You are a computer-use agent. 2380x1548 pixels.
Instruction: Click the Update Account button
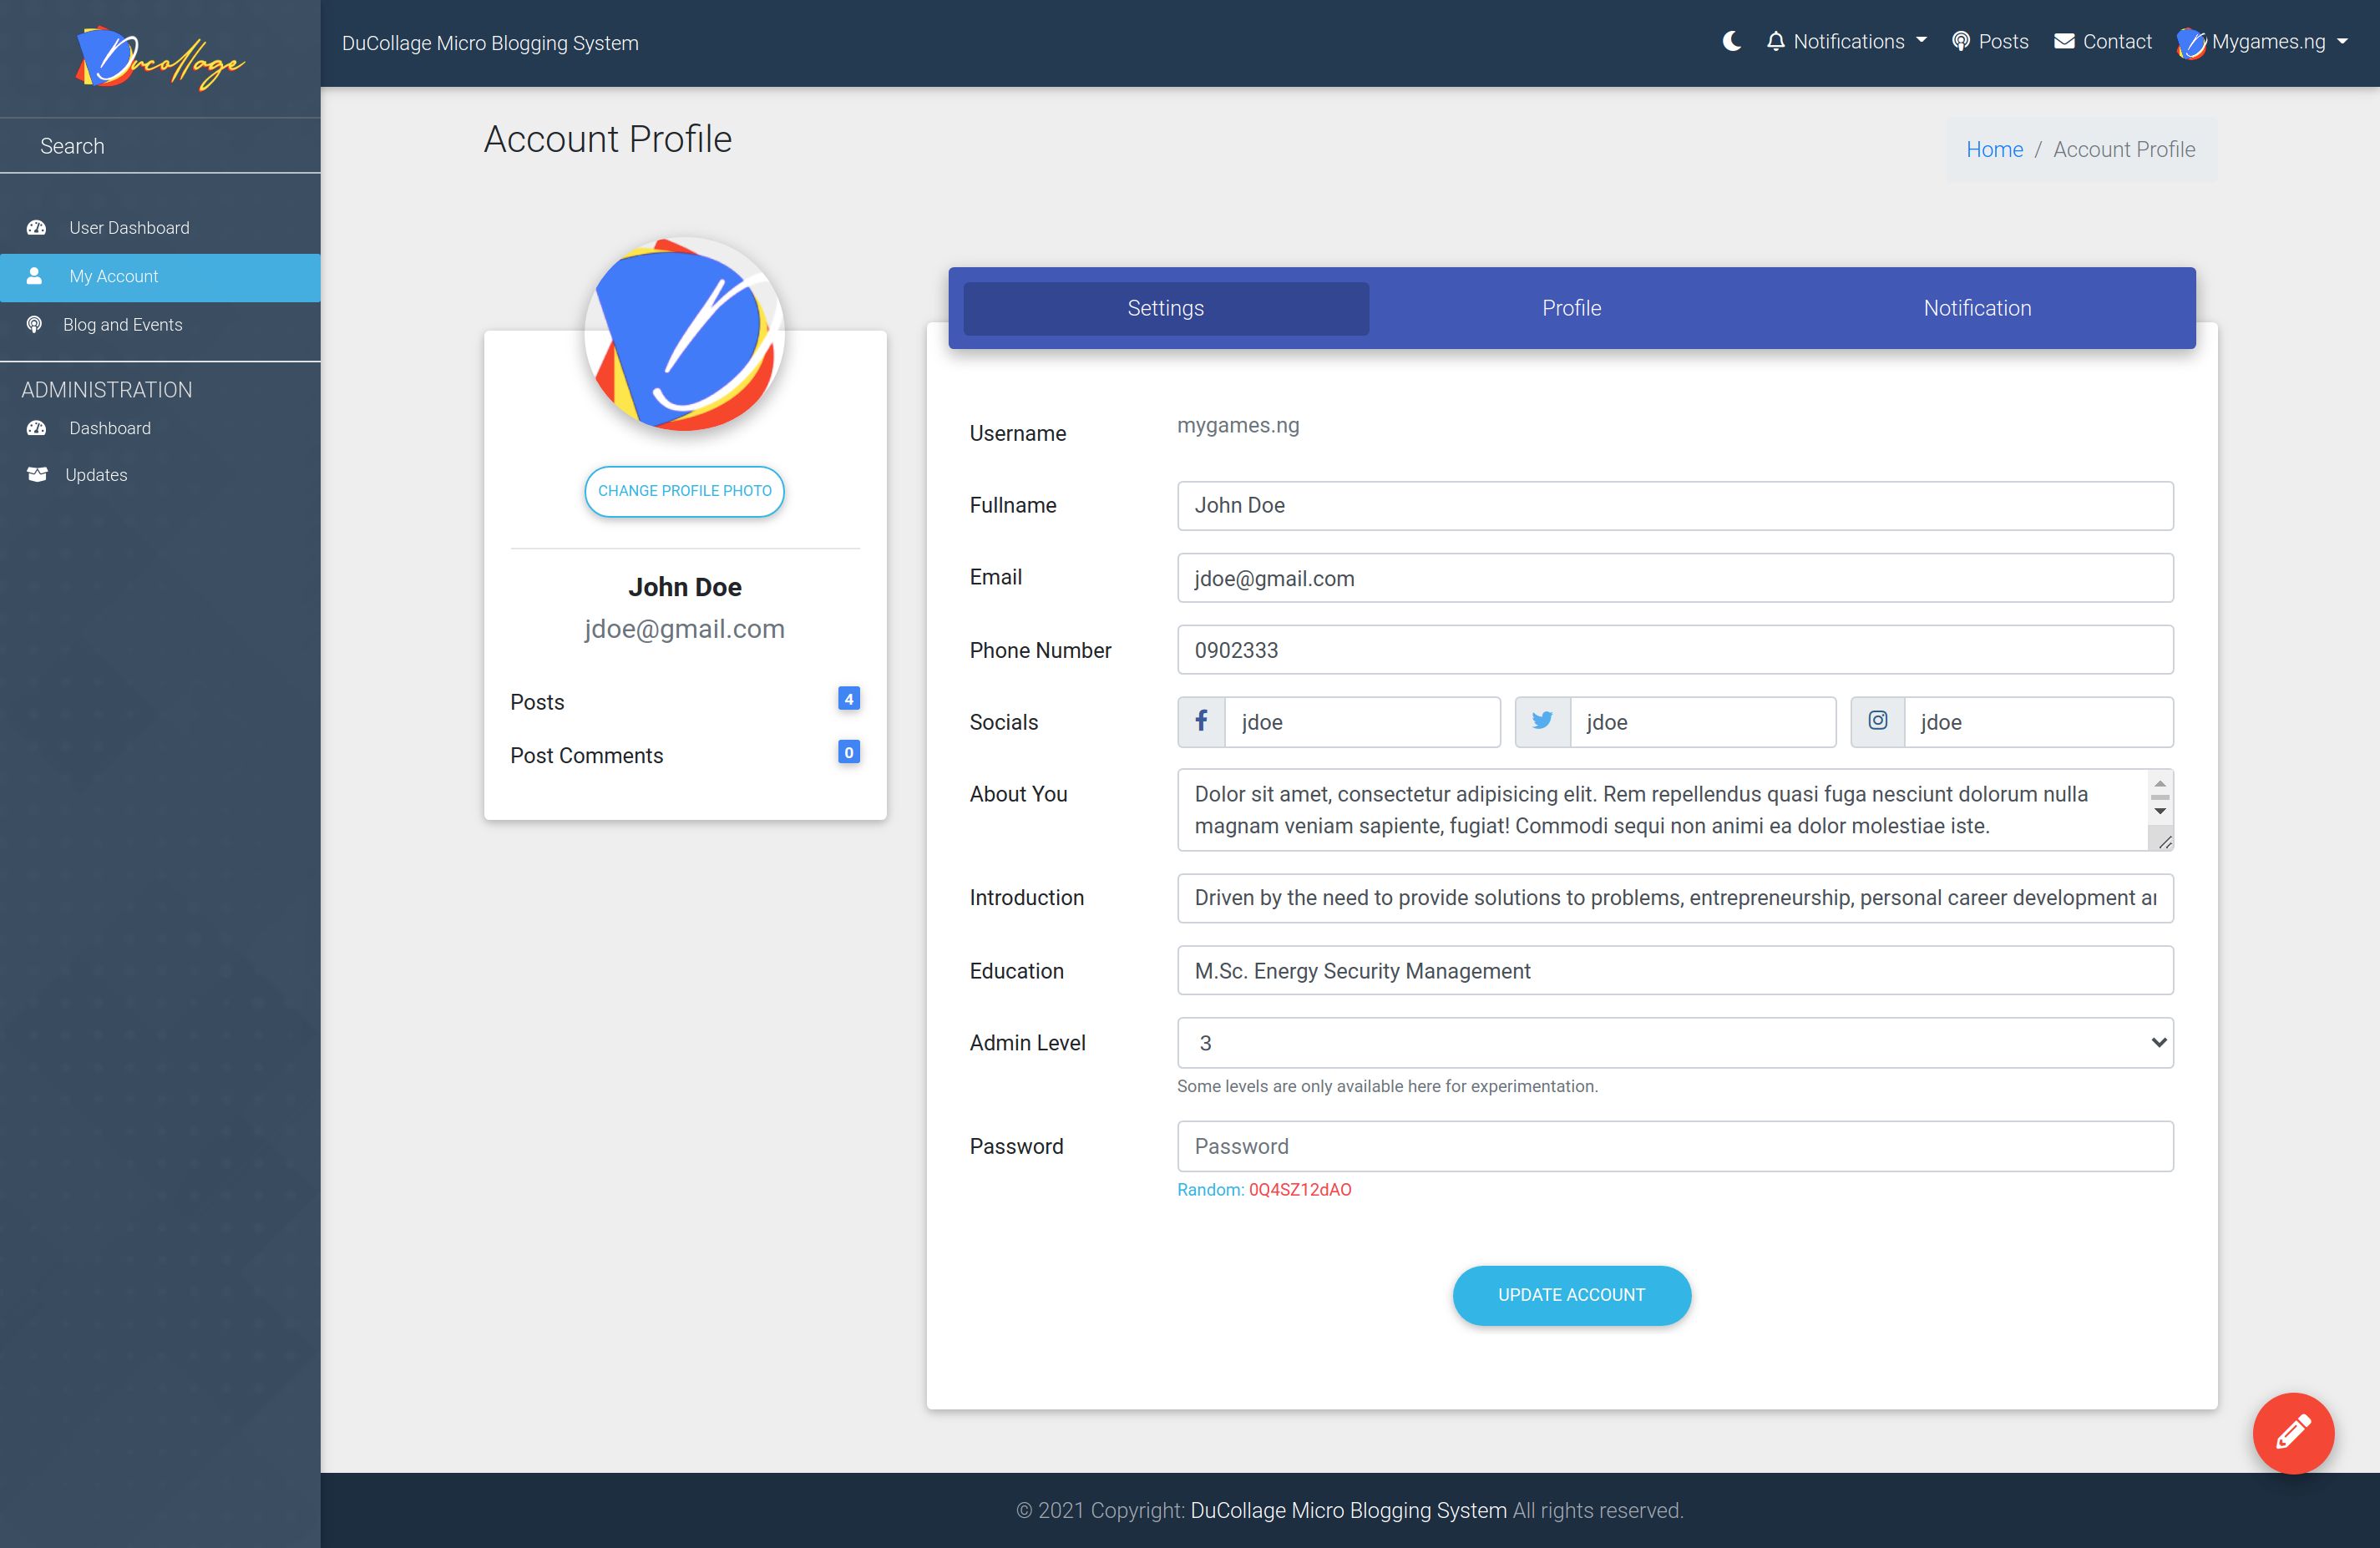tap(1571, 1295)
